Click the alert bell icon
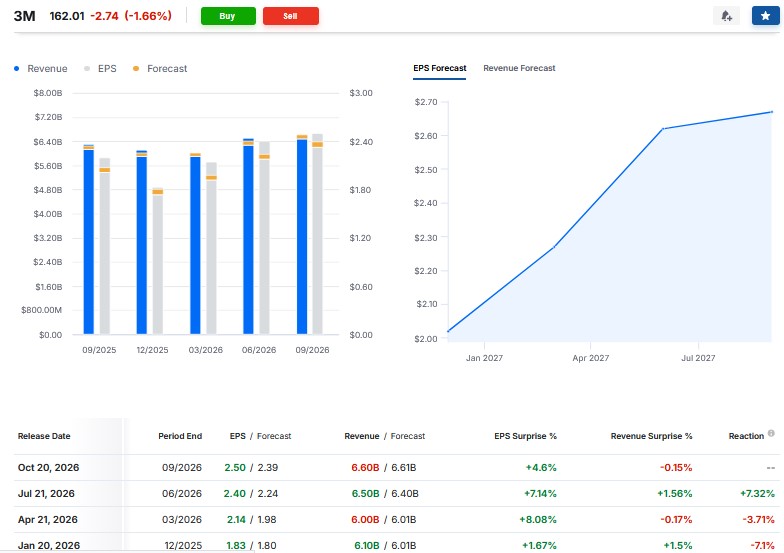The width and height of the screenshot is (784, 553). [x=726, y=16]
